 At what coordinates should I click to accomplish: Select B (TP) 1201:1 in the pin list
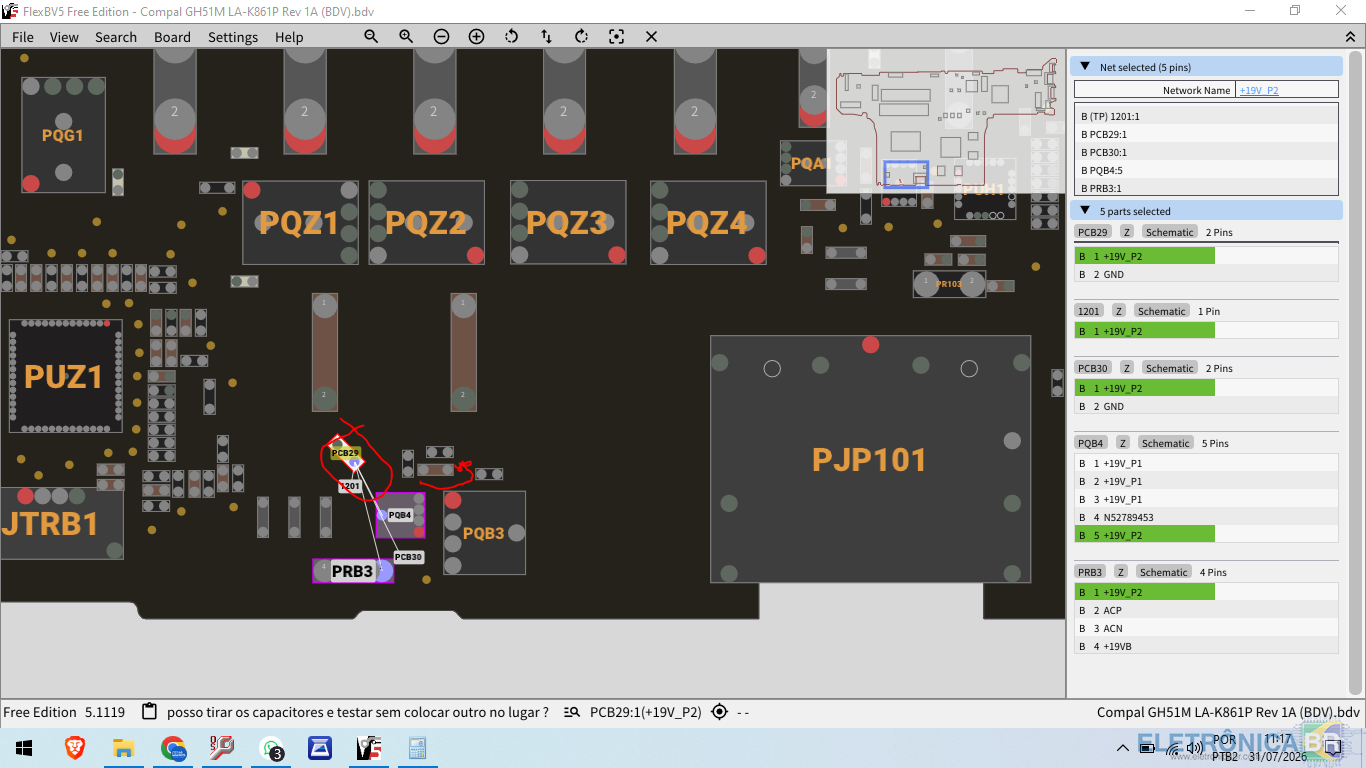(1206, 116)
